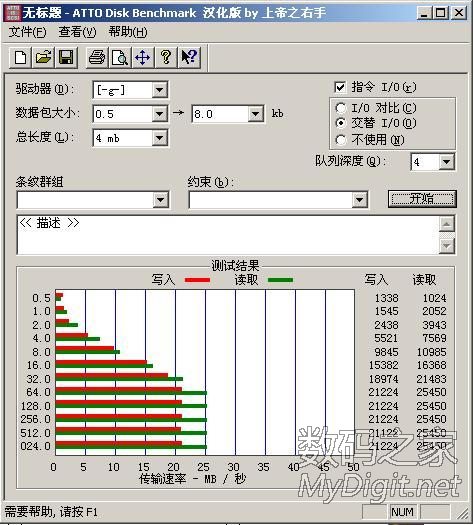This screenshot has width=473, height=525.
Task: Click the write value 1338
Action: [x=386, y=298]
